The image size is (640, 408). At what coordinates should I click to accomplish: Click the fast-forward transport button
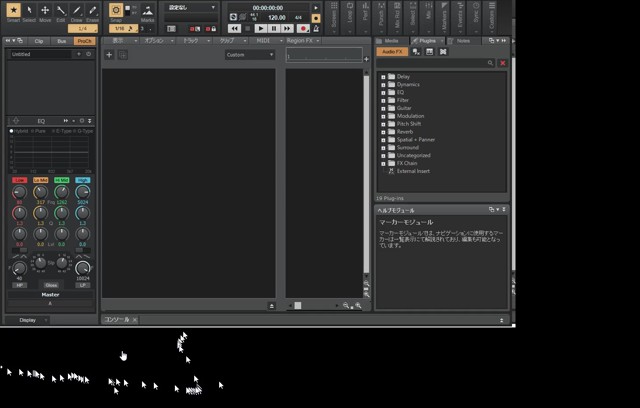(287, 29)
